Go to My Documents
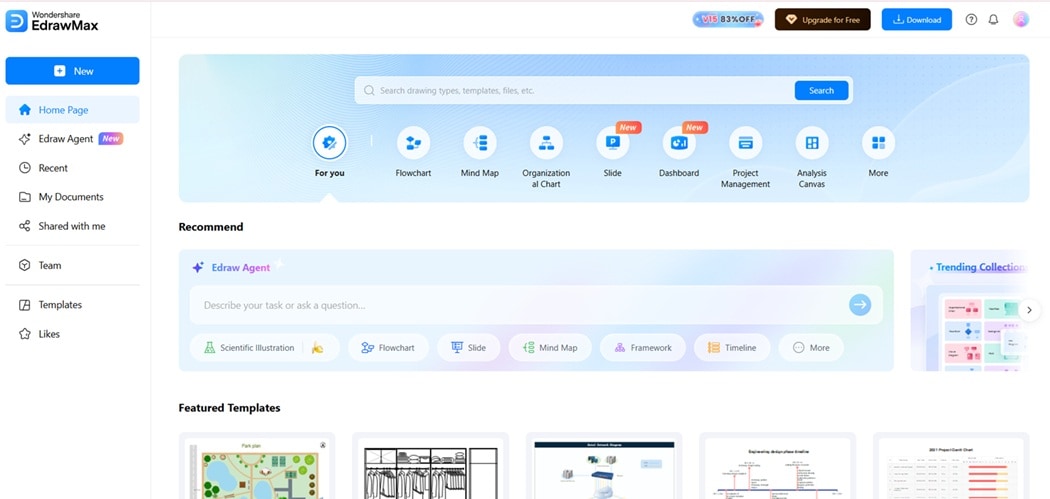This screenshot has height=499, width=1050. 72,197
